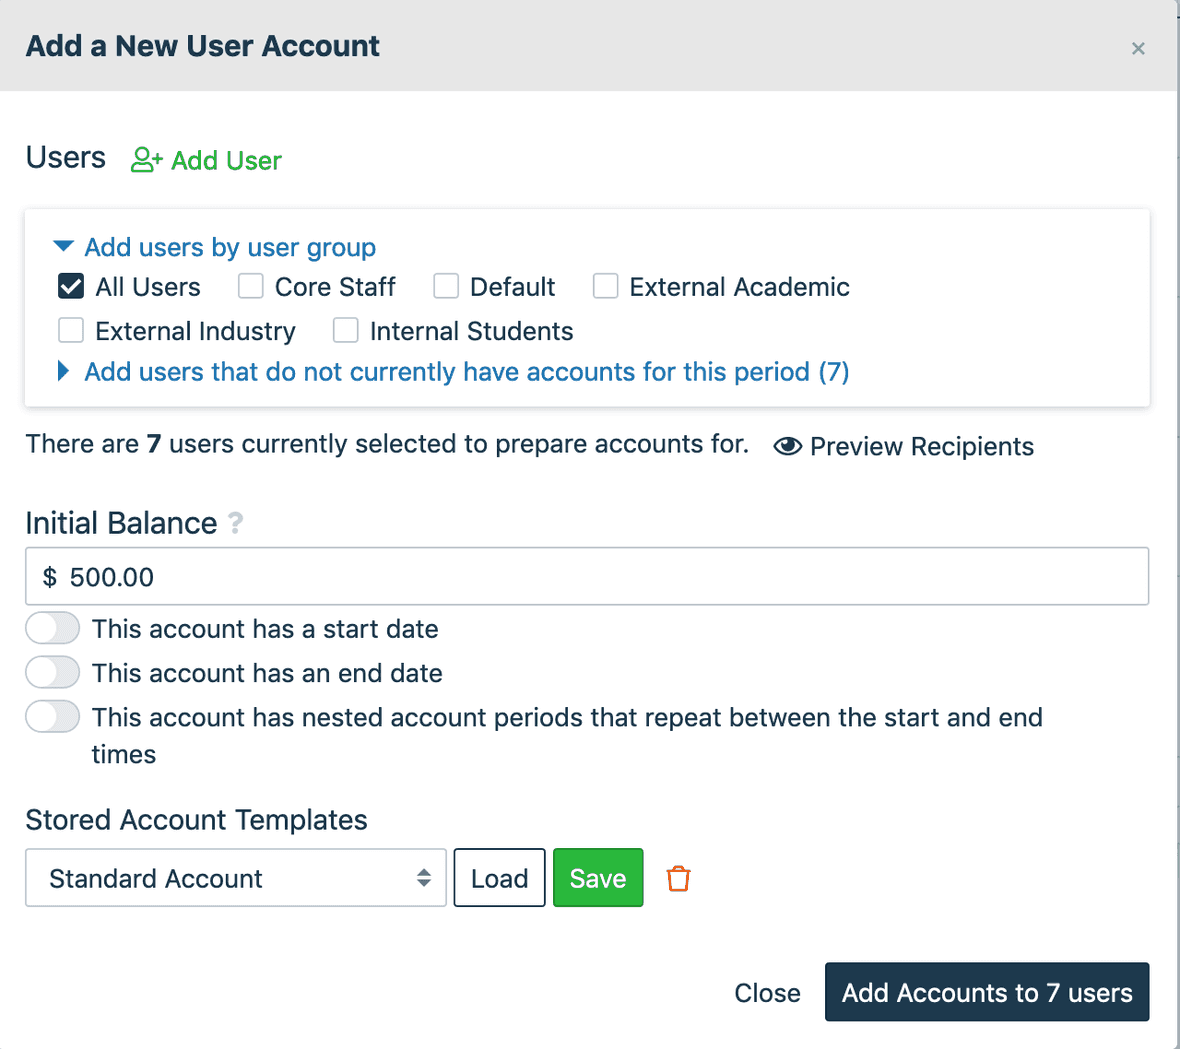Select the External Industry group
Screen dimensions: 1180x1049
coord(70,330)
